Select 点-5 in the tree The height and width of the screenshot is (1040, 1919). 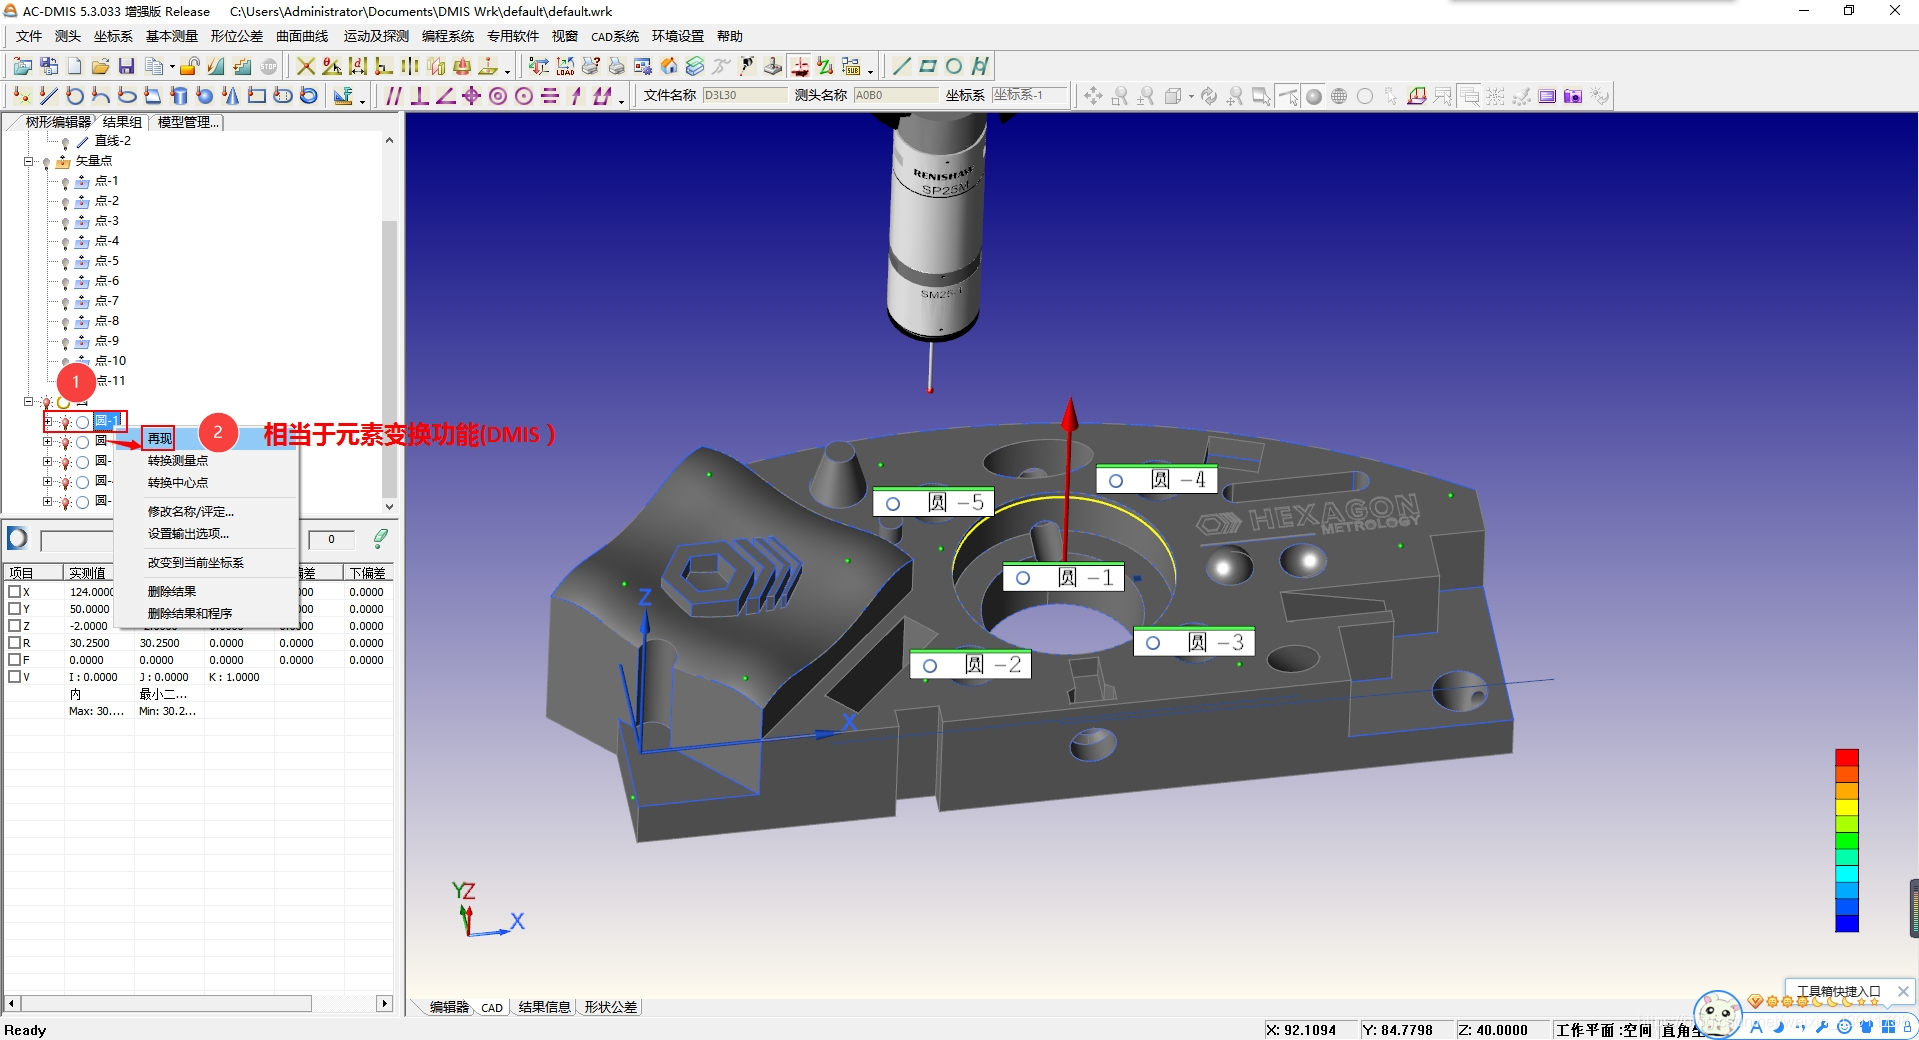point(107,261)
